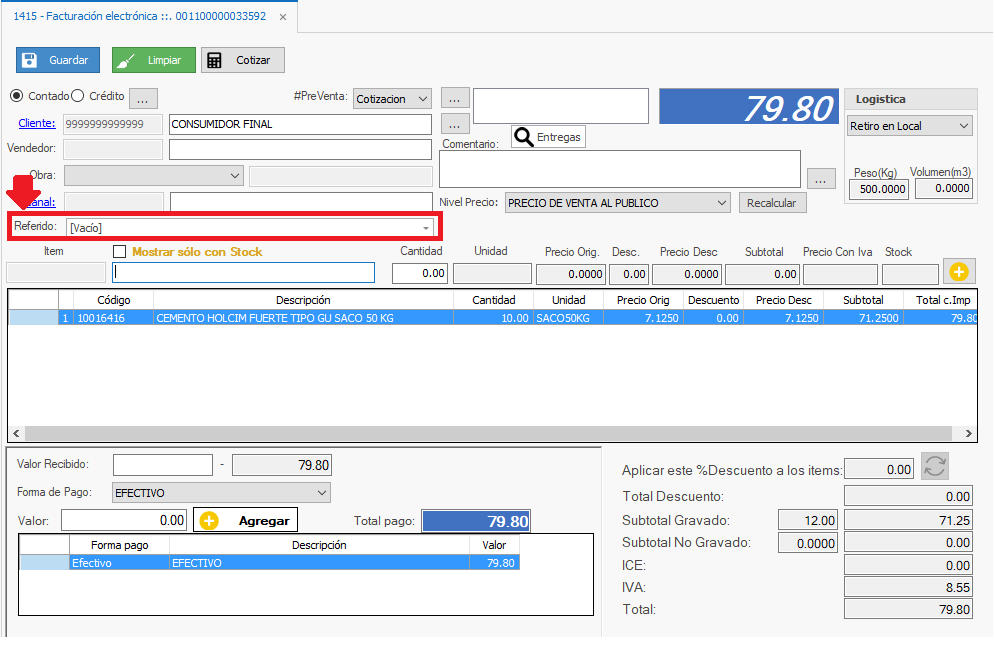Expand the Referido dropdown

[426, 228]
